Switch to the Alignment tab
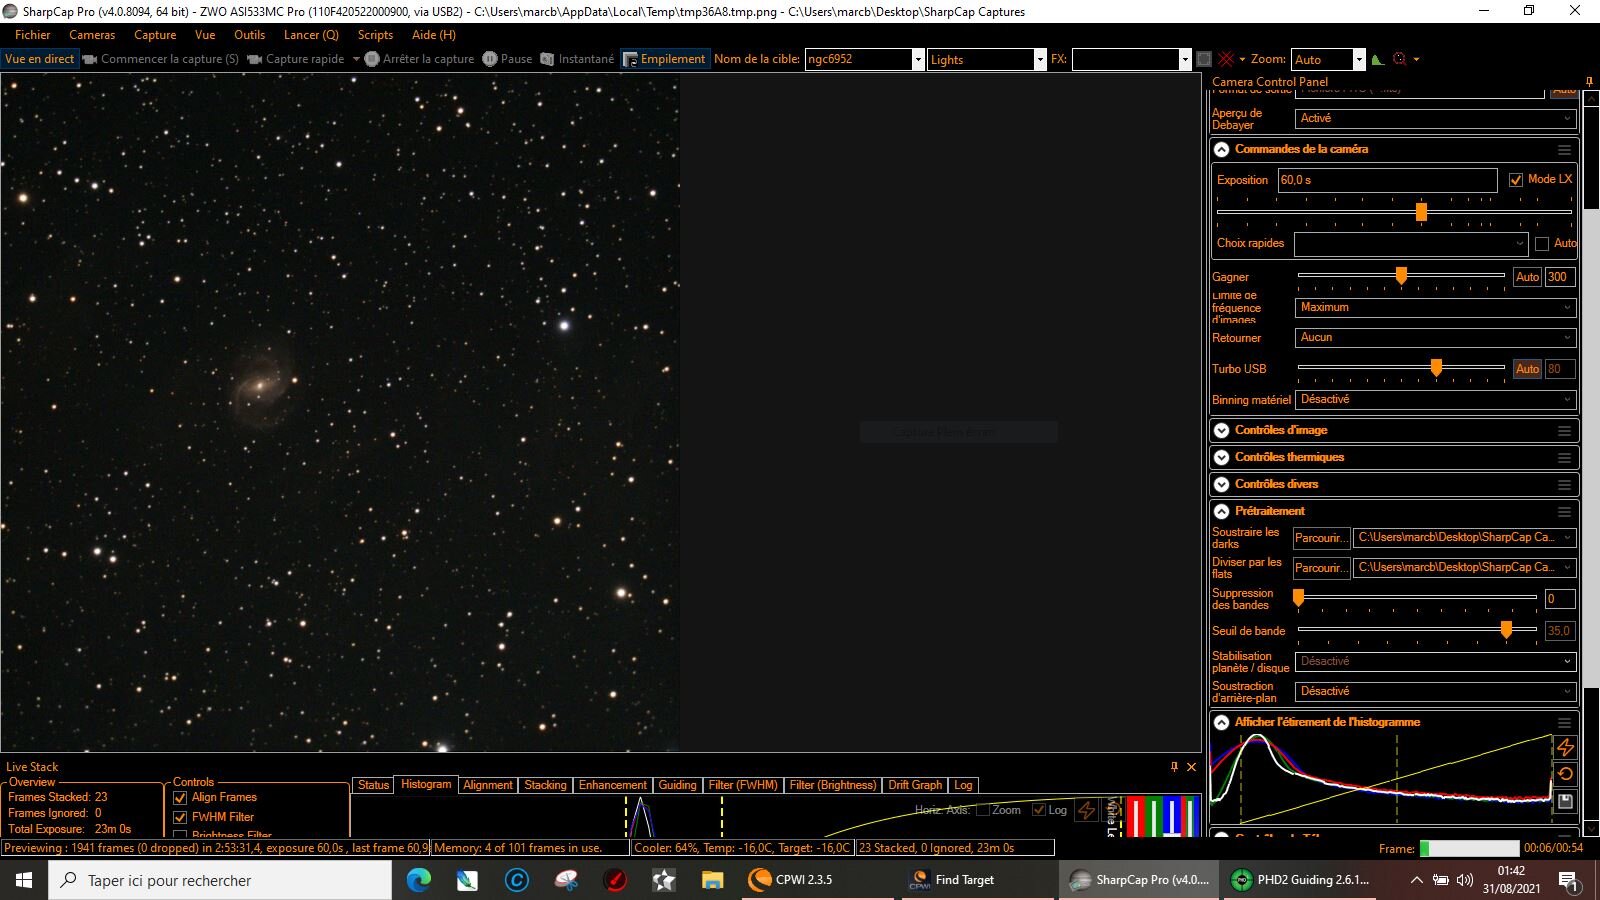Viewport: 1600px width, 900px height. pos(488,785)
